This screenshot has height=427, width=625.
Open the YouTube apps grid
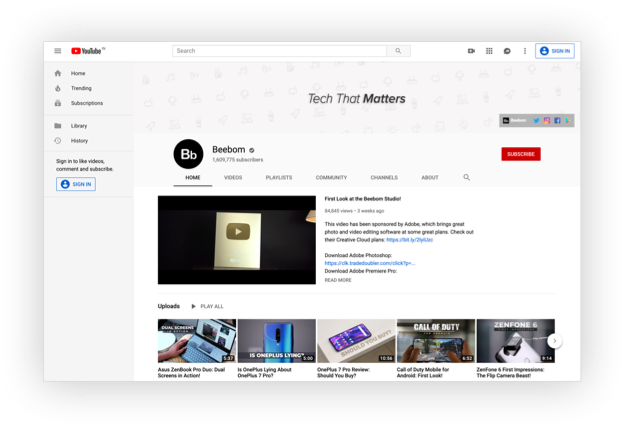489,51
